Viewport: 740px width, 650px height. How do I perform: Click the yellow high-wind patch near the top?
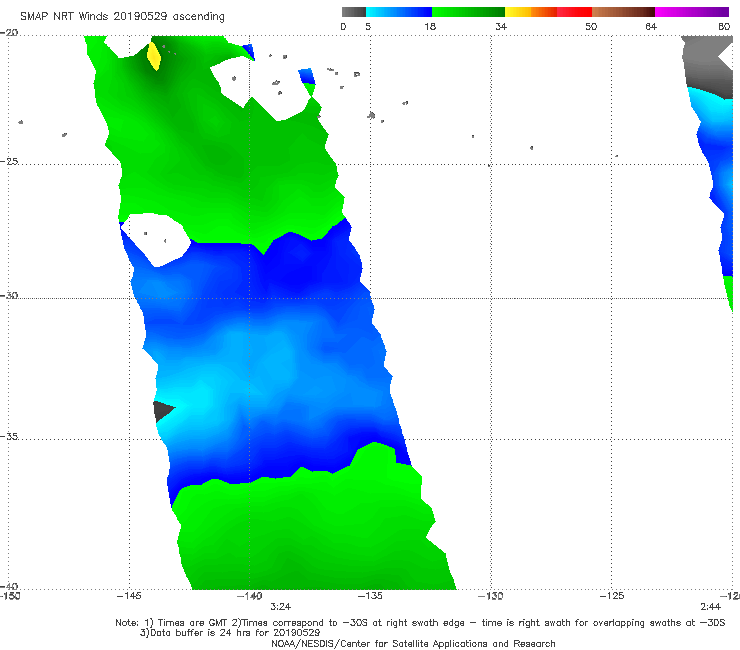[154, 57]
